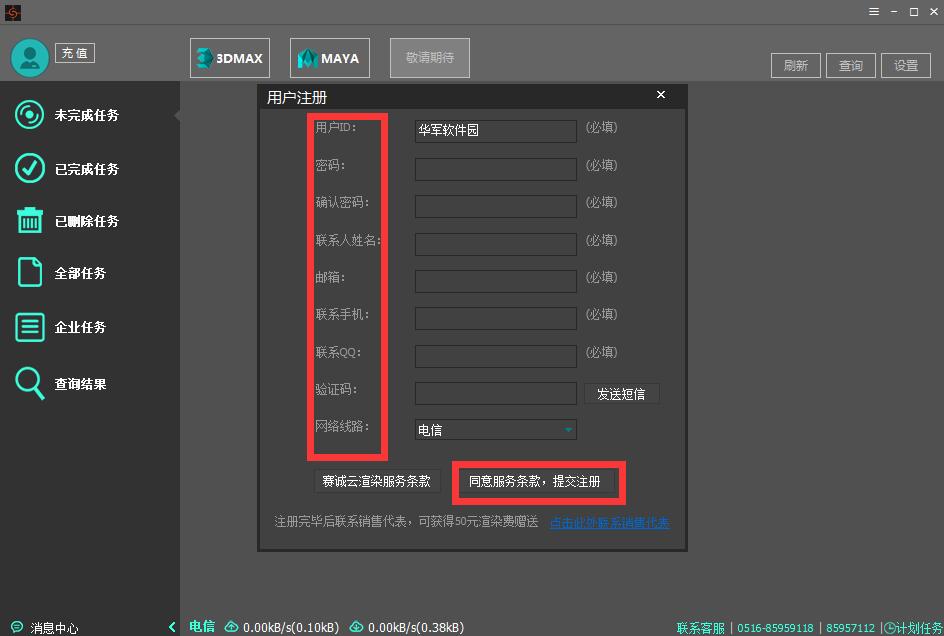Viewport: 944px width, 636px height.
Task: Click the 联系手机 input field
Action: pos(495,319)
